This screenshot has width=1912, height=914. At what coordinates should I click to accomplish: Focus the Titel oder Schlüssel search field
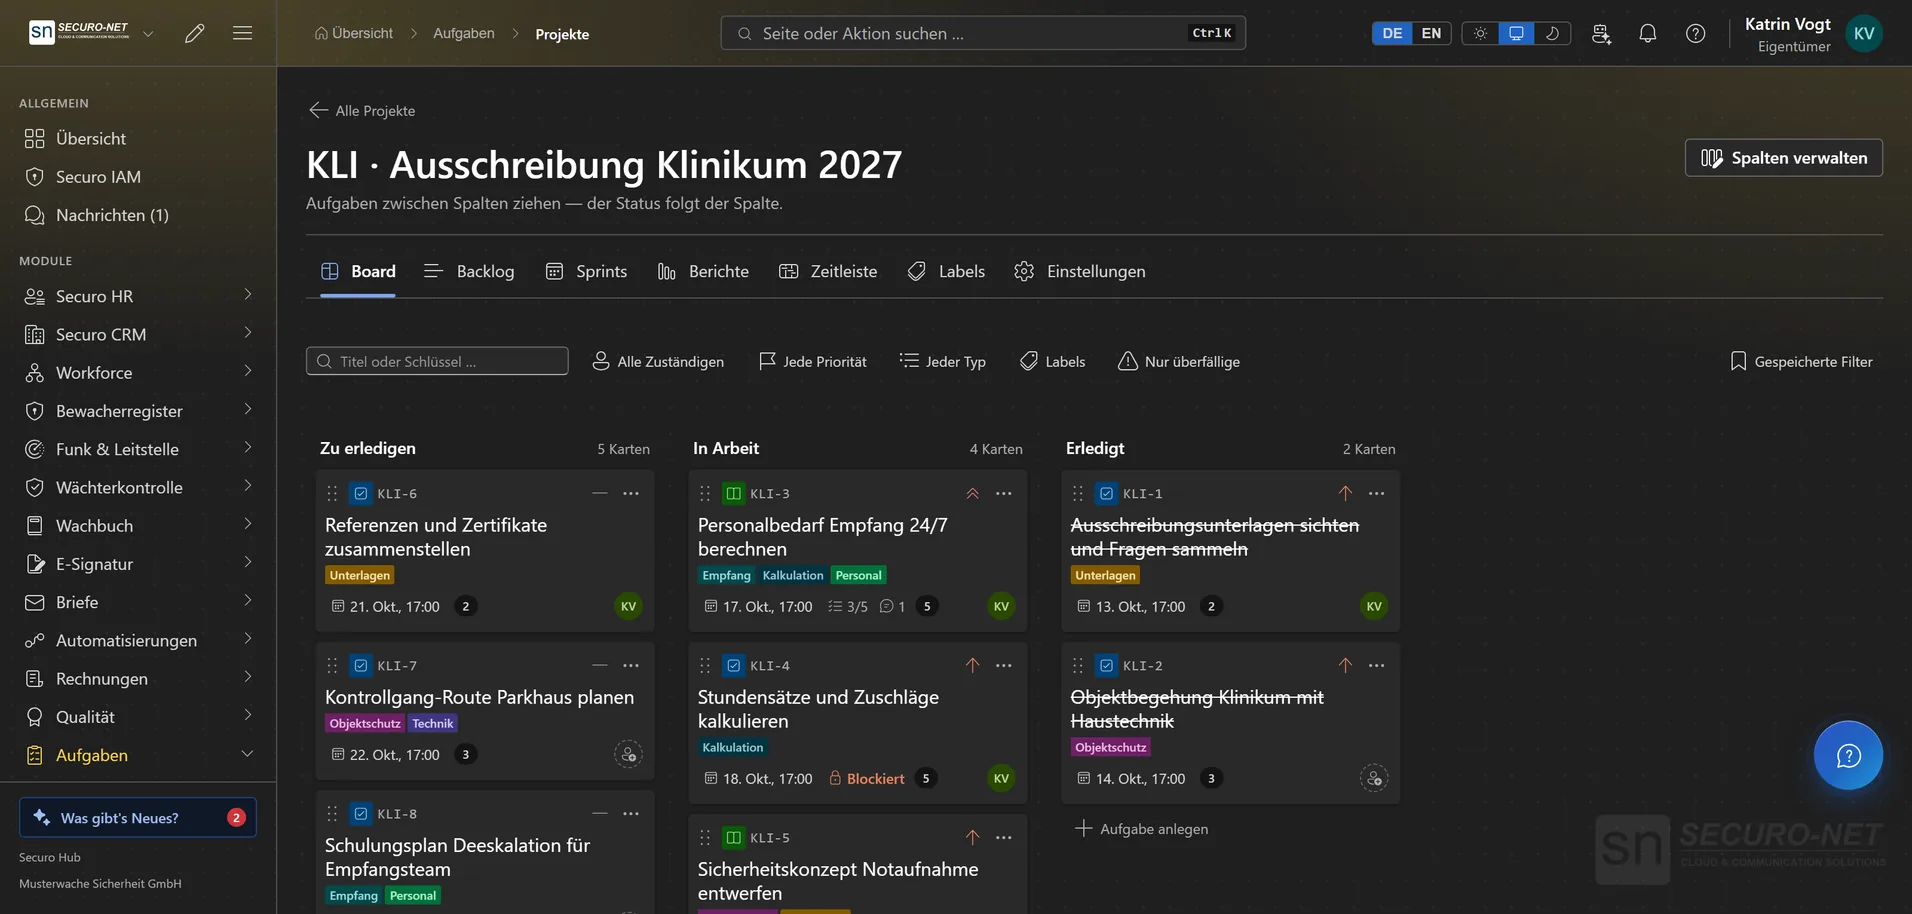click(x=437, y=361)
